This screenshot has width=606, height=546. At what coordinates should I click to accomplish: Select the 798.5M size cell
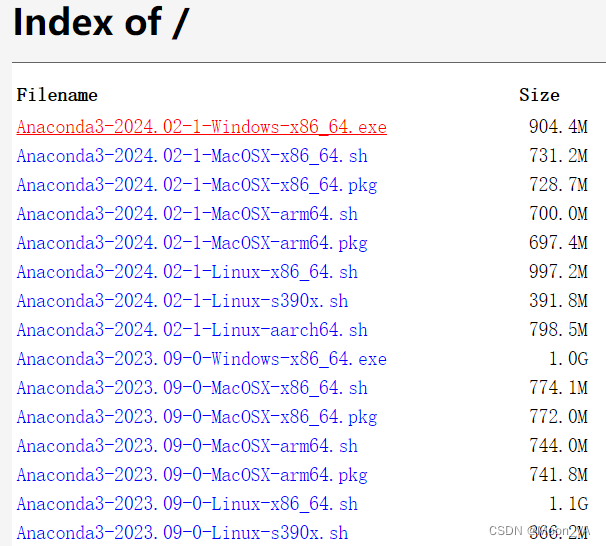tap(558, 330)
